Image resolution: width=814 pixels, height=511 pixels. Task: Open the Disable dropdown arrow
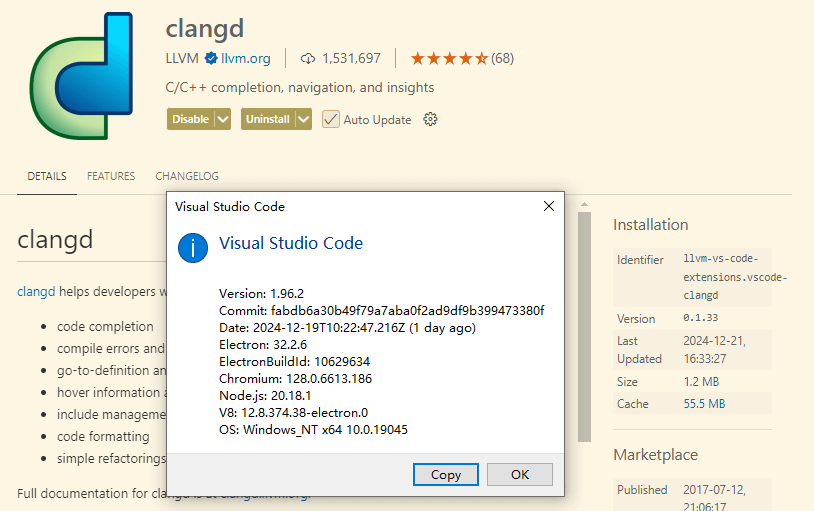pyautogui.click(x=223, y=119)
